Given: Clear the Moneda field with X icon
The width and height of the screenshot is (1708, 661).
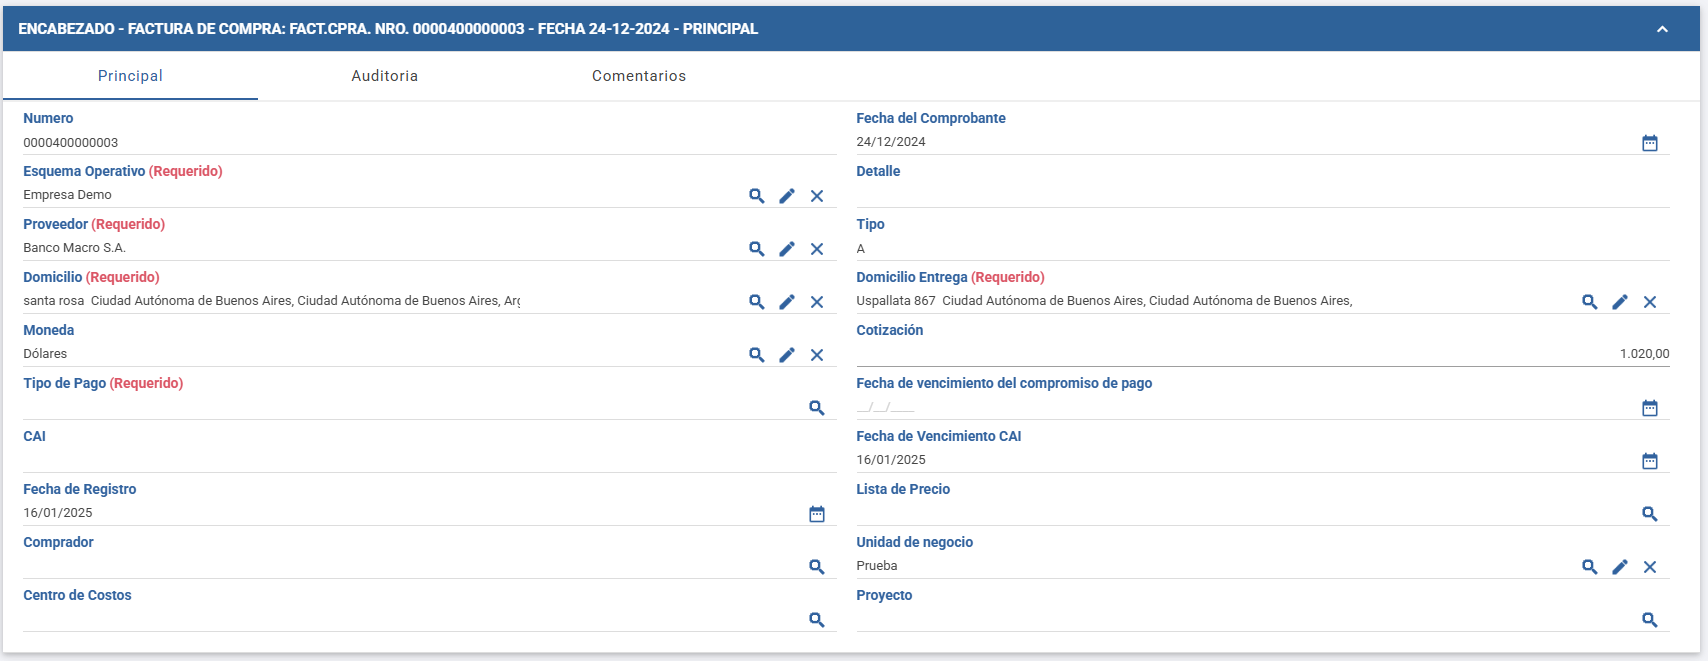Looking at the screenshot, I should [x=817, y=355].
